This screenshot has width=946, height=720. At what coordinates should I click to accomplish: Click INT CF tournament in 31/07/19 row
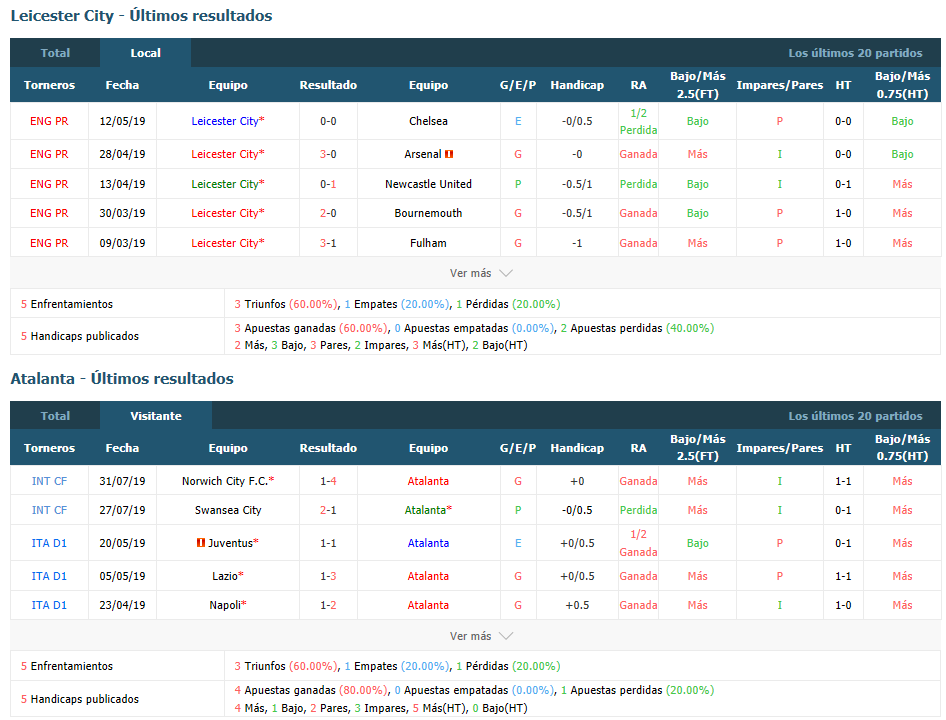tap(49, 481)
